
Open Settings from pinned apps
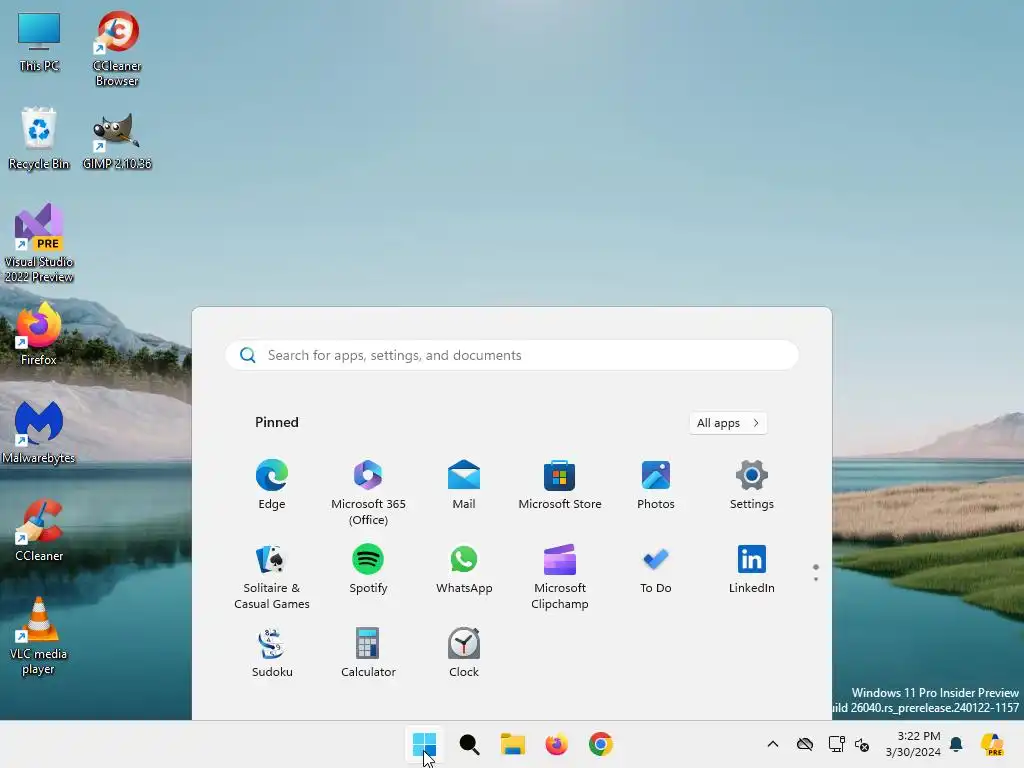click(752, 485)
